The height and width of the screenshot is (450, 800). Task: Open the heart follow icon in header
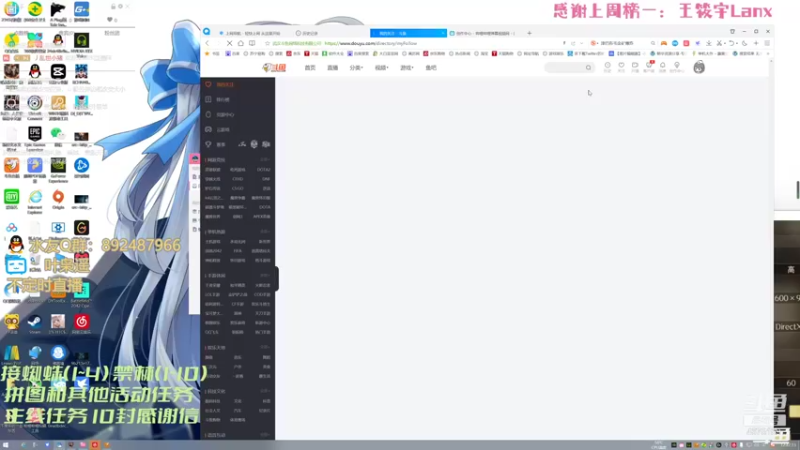pos(621,66)
